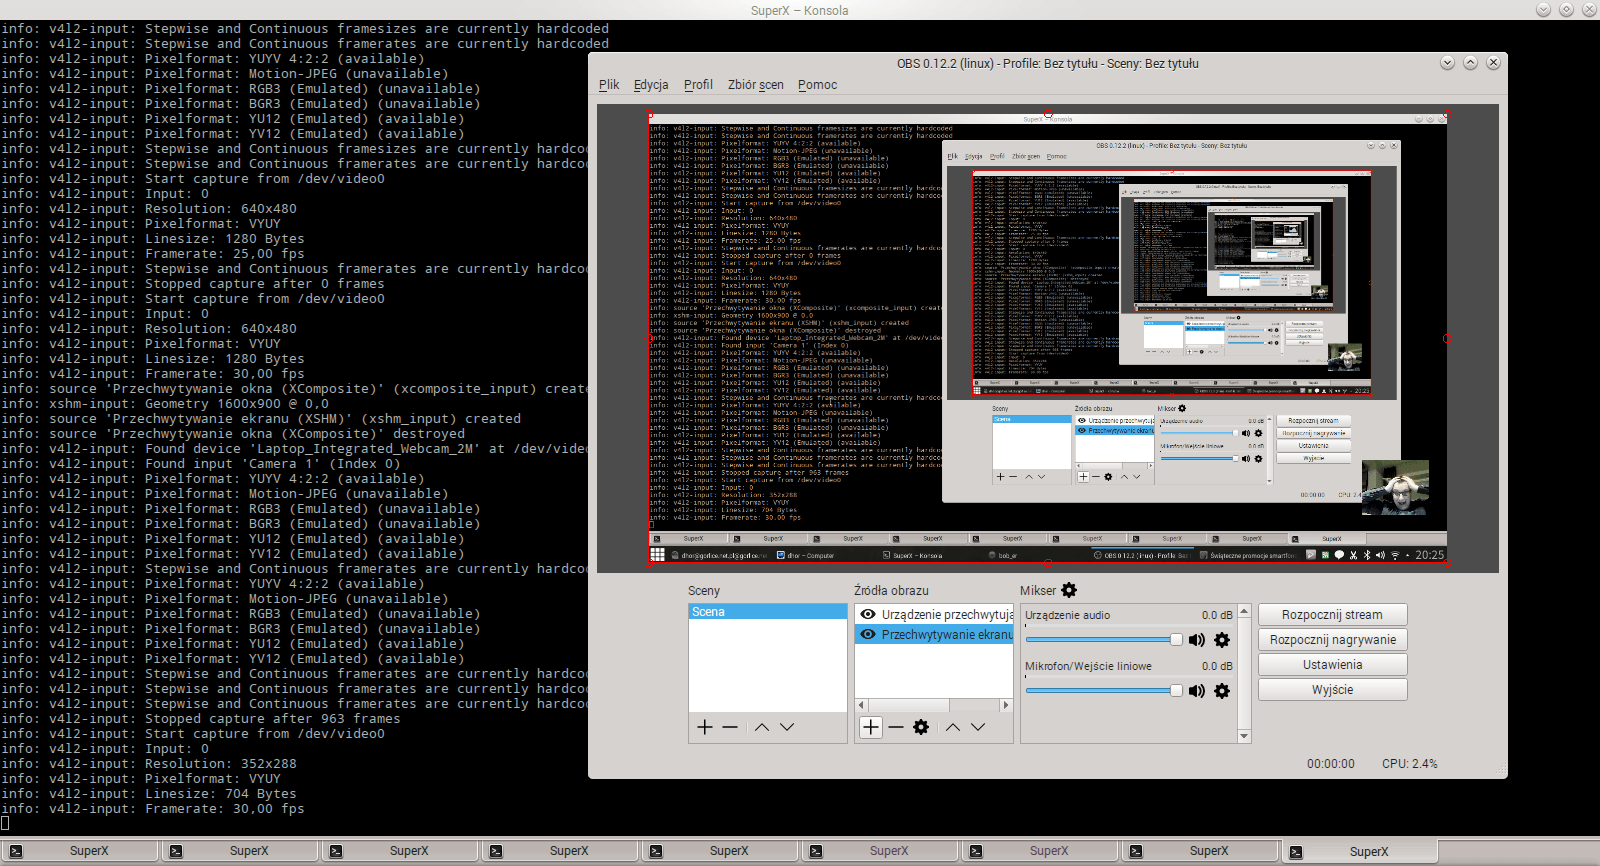Open the Zbiór scen menu
Image resolution: width=1600 pixels, height=866 pixels.
755,85
